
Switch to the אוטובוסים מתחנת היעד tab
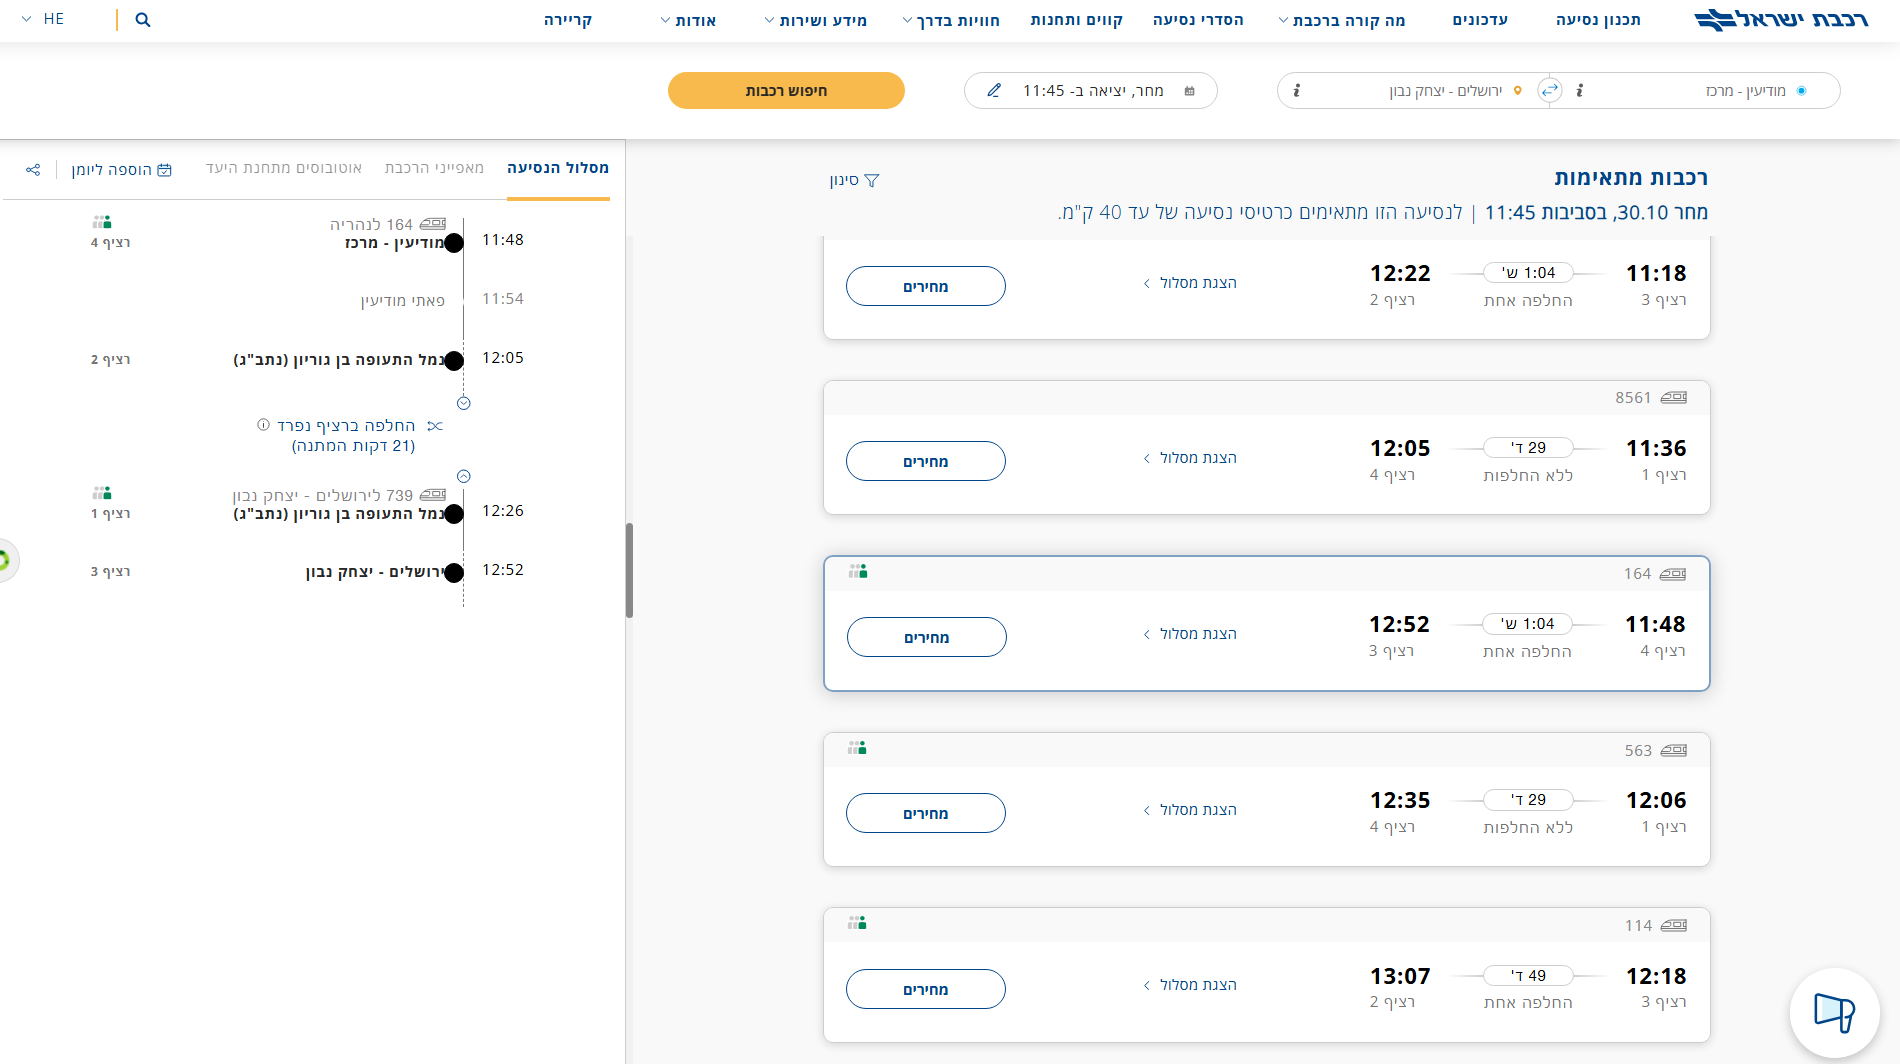[x=284, y=168]
